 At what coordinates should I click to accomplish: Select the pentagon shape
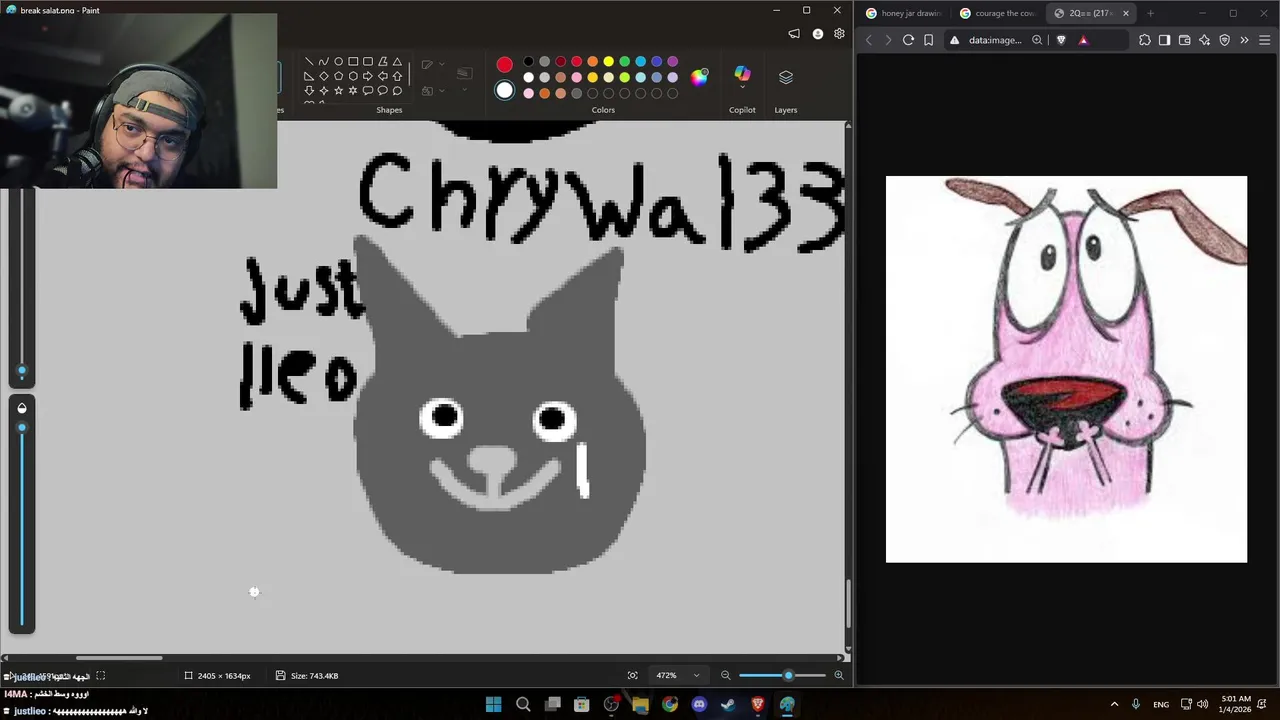[x=338, y=76]
